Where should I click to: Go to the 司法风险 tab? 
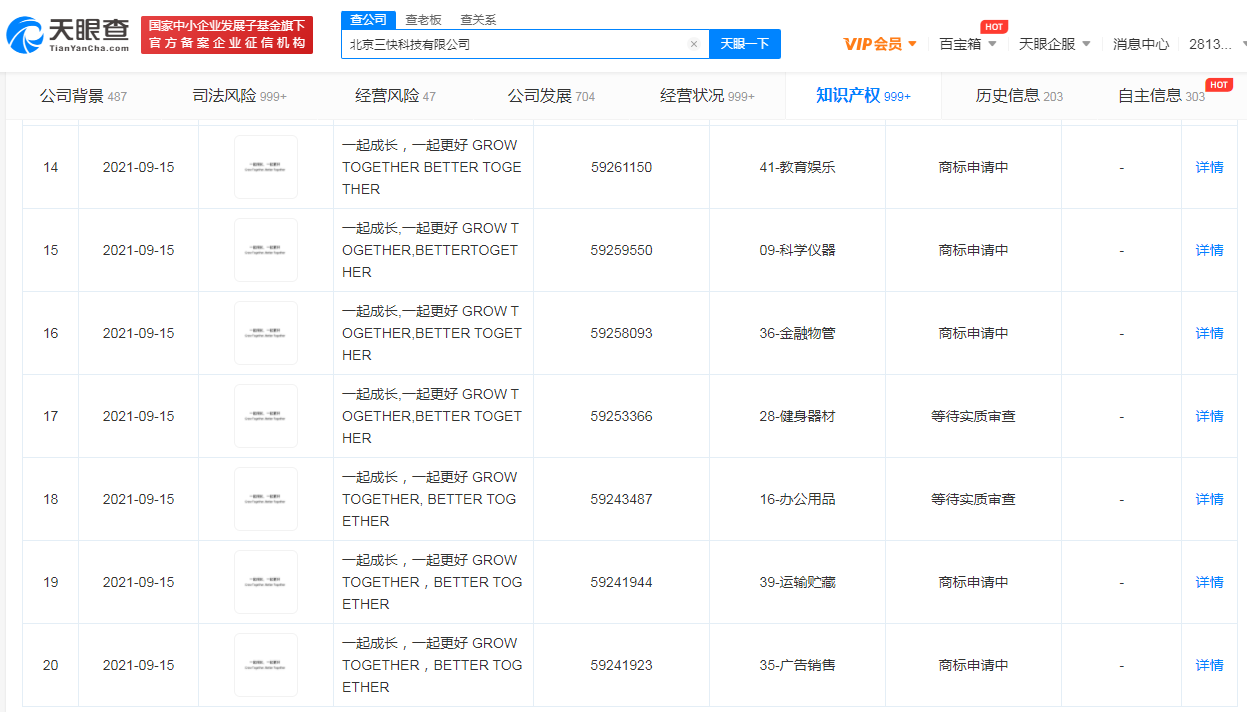tap(239, 96)
